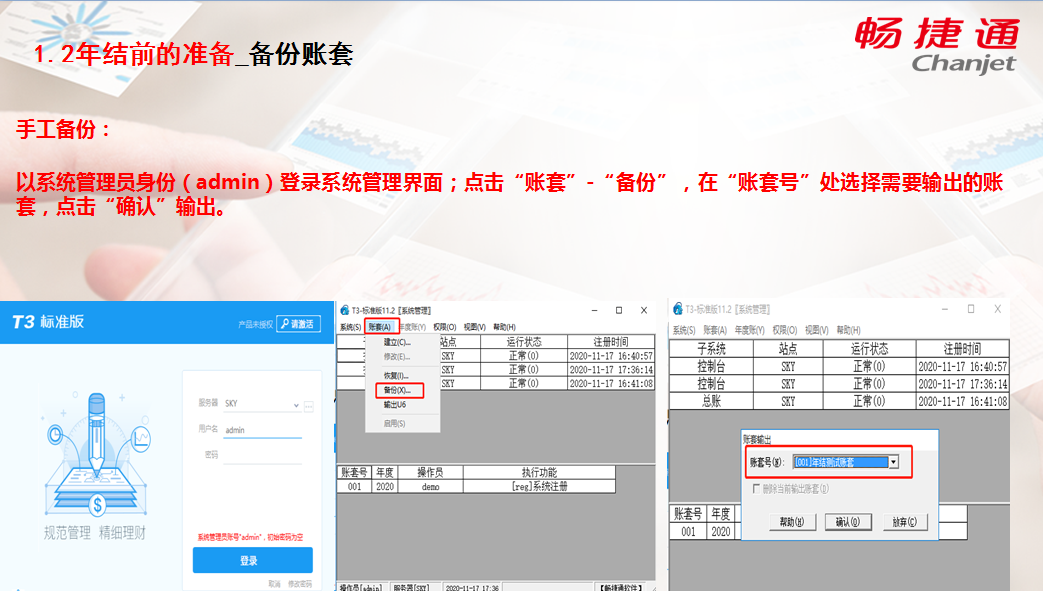Image resolution: width=1043 pixels, height=591 pixels.
Task: Click the blue 登录 login button
Action: pos(252,560)
